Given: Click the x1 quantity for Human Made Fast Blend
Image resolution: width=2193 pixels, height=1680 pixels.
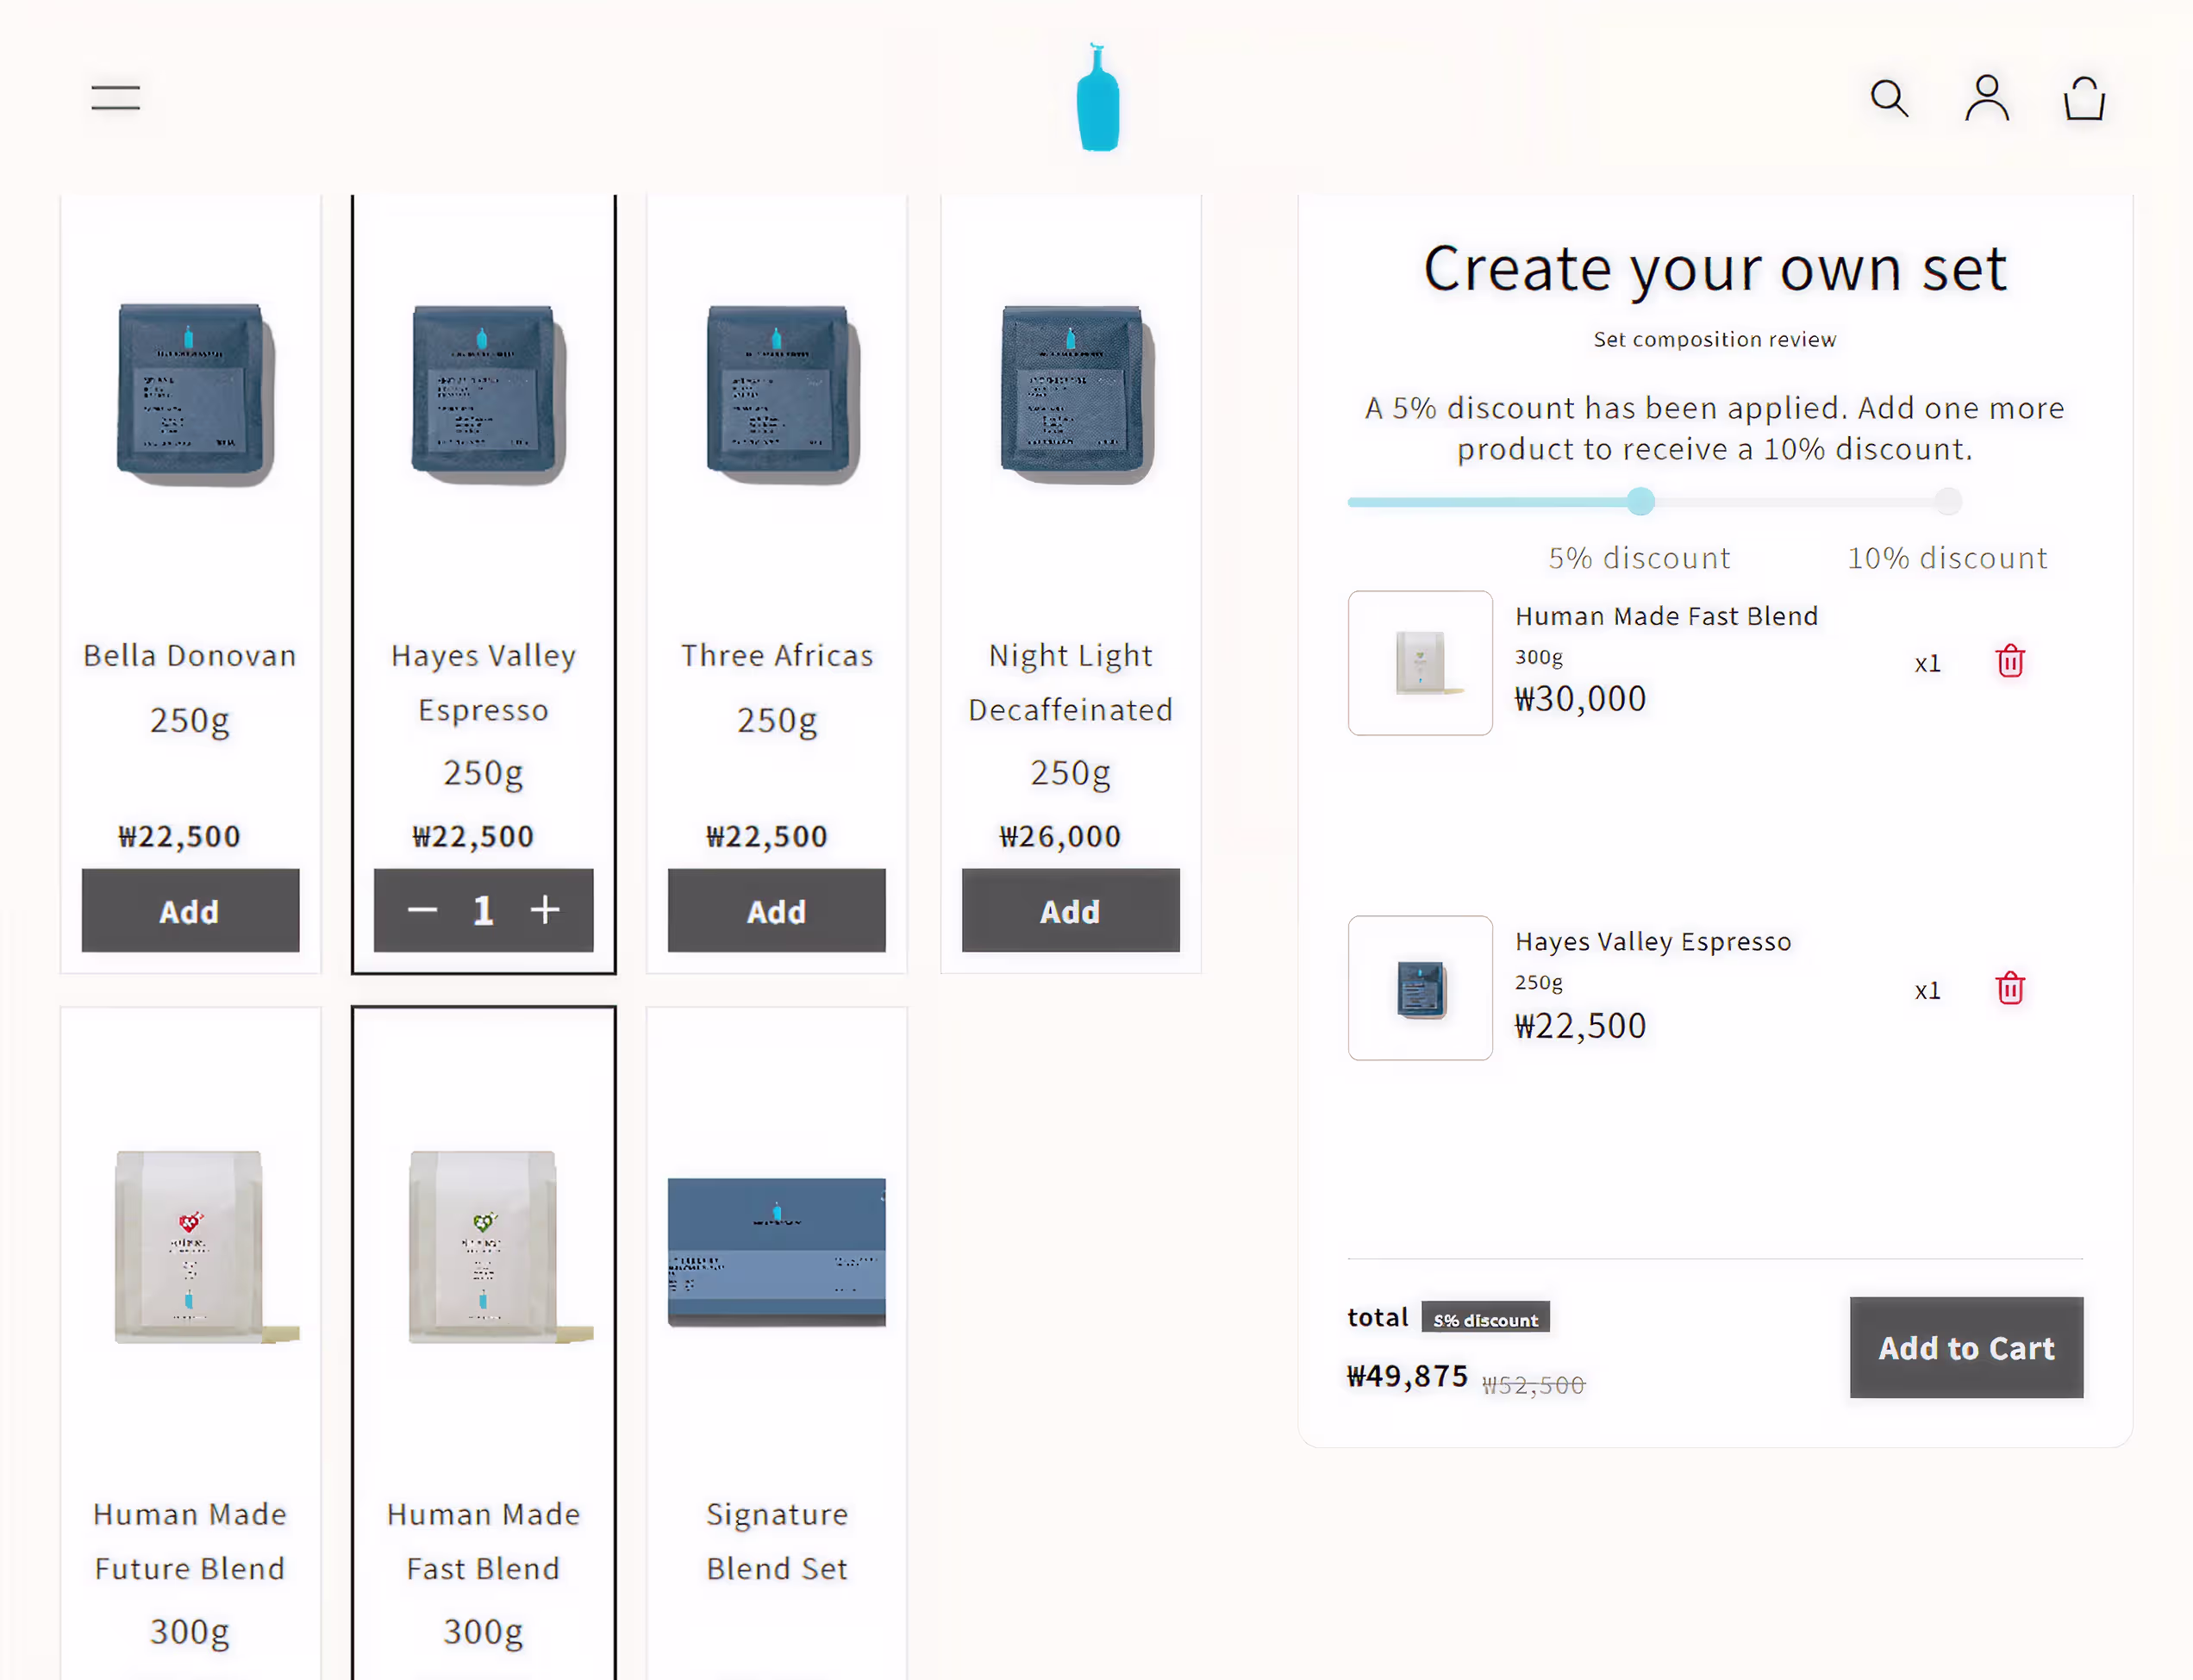Looking at the screenshot, I should (1927, 663).
